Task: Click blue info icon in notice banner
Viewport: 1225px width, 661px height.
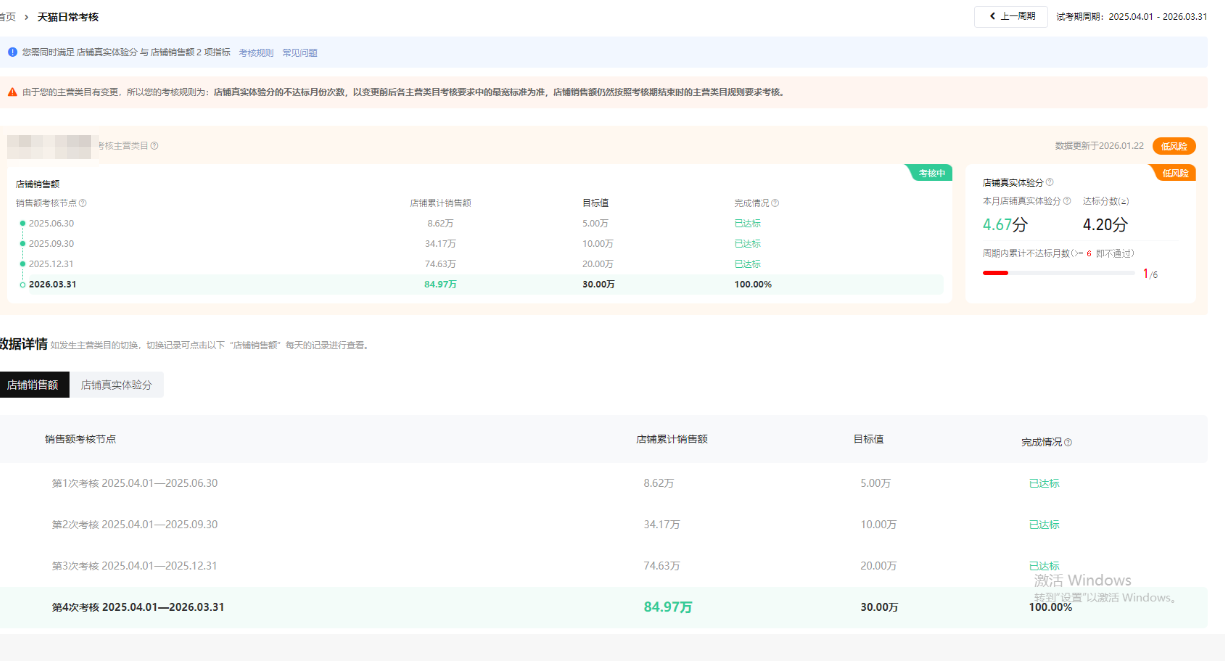Action: tap(13, 52)
